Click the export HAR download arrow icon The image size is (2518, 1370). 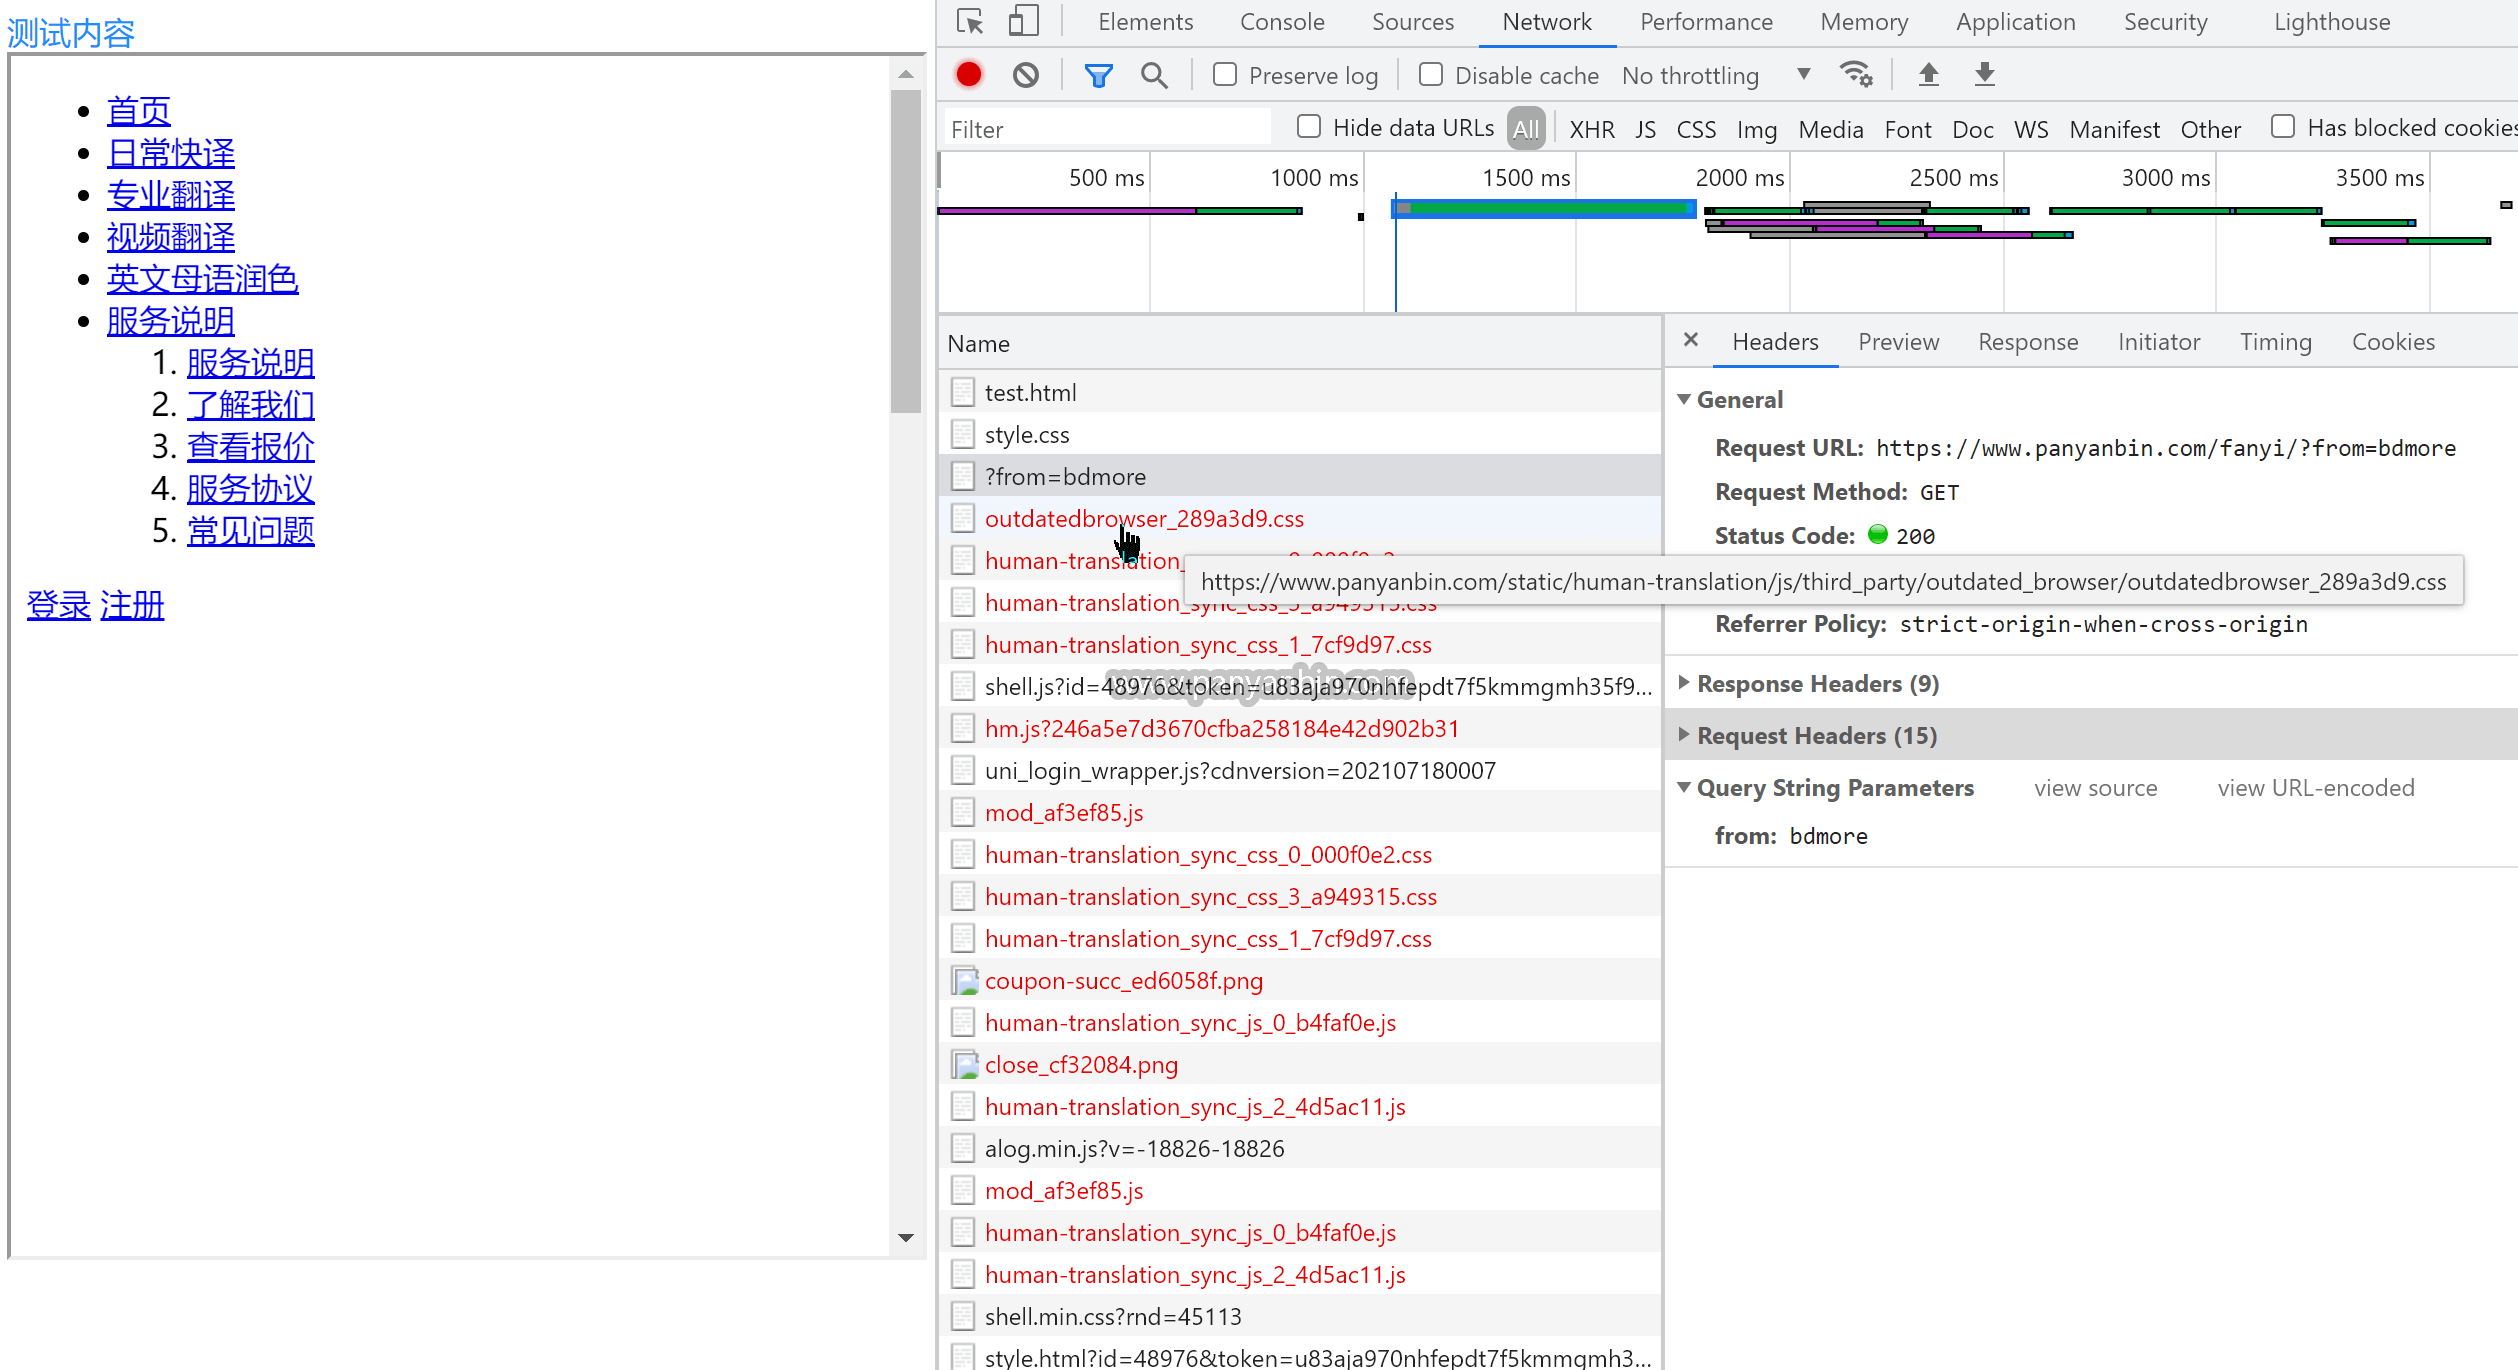(1984, 74)
